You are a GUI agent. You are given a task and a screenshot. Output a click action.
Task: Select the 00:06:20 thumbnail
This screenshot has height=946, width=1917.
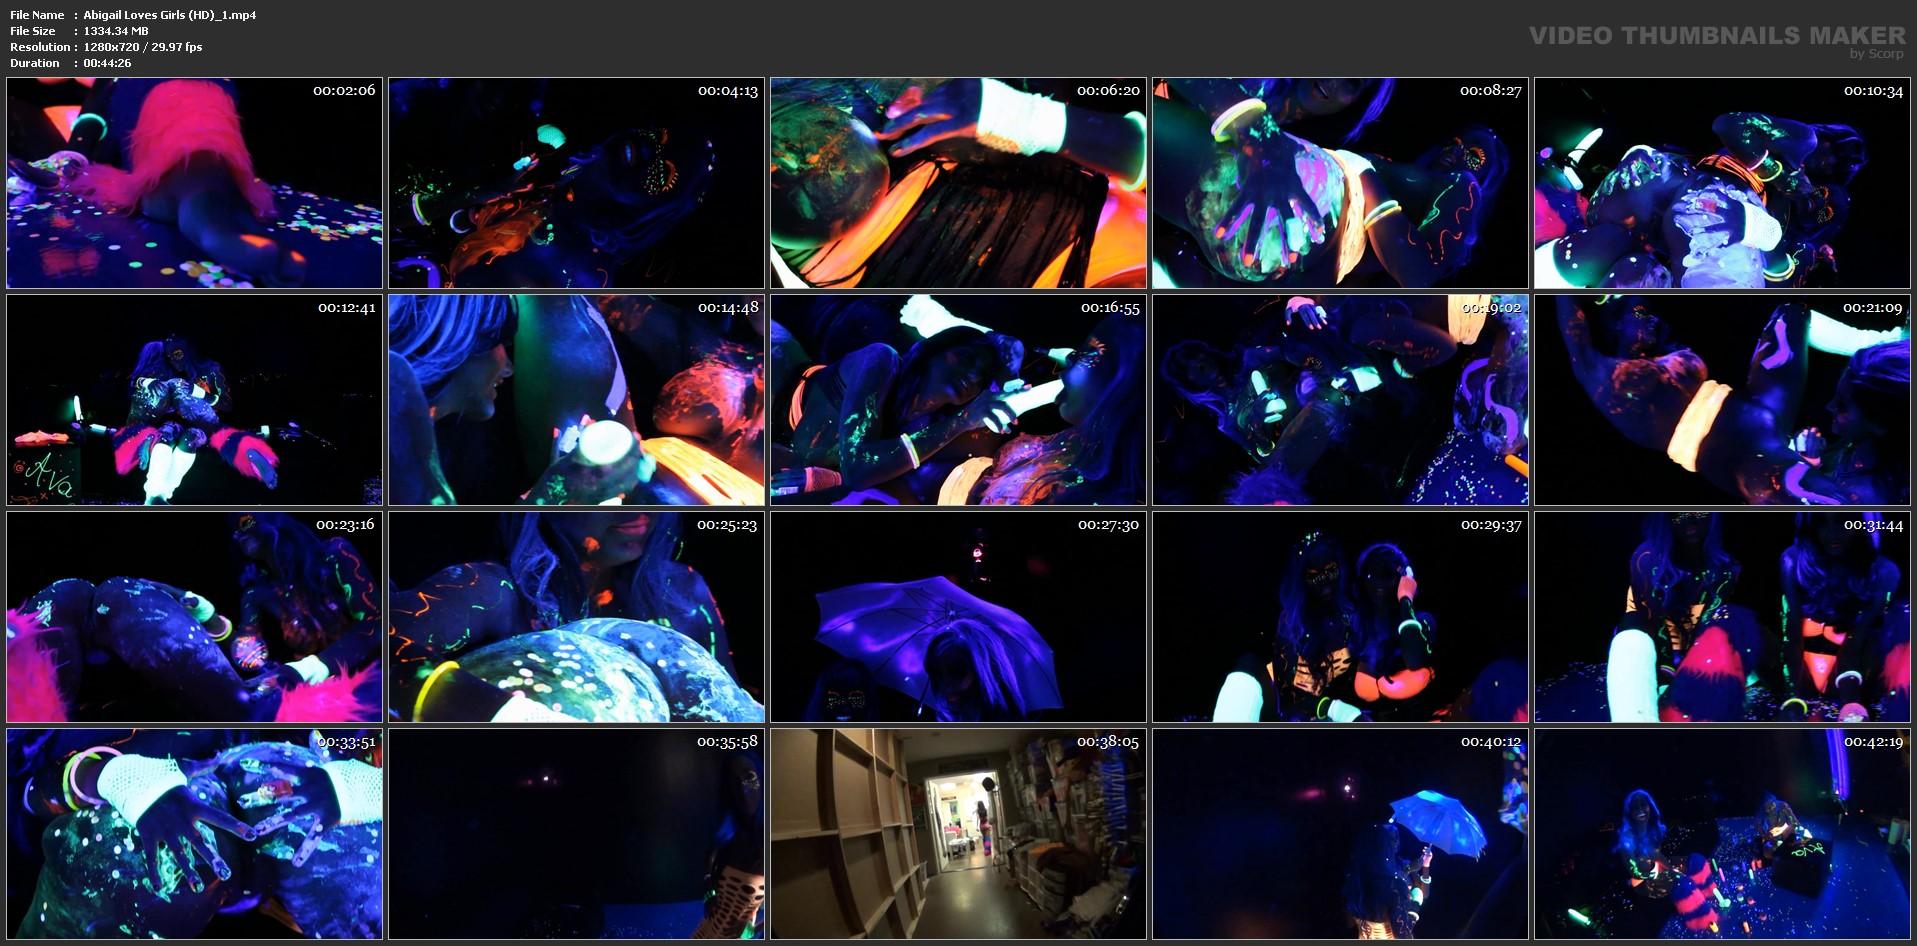[x=958, y=183]
